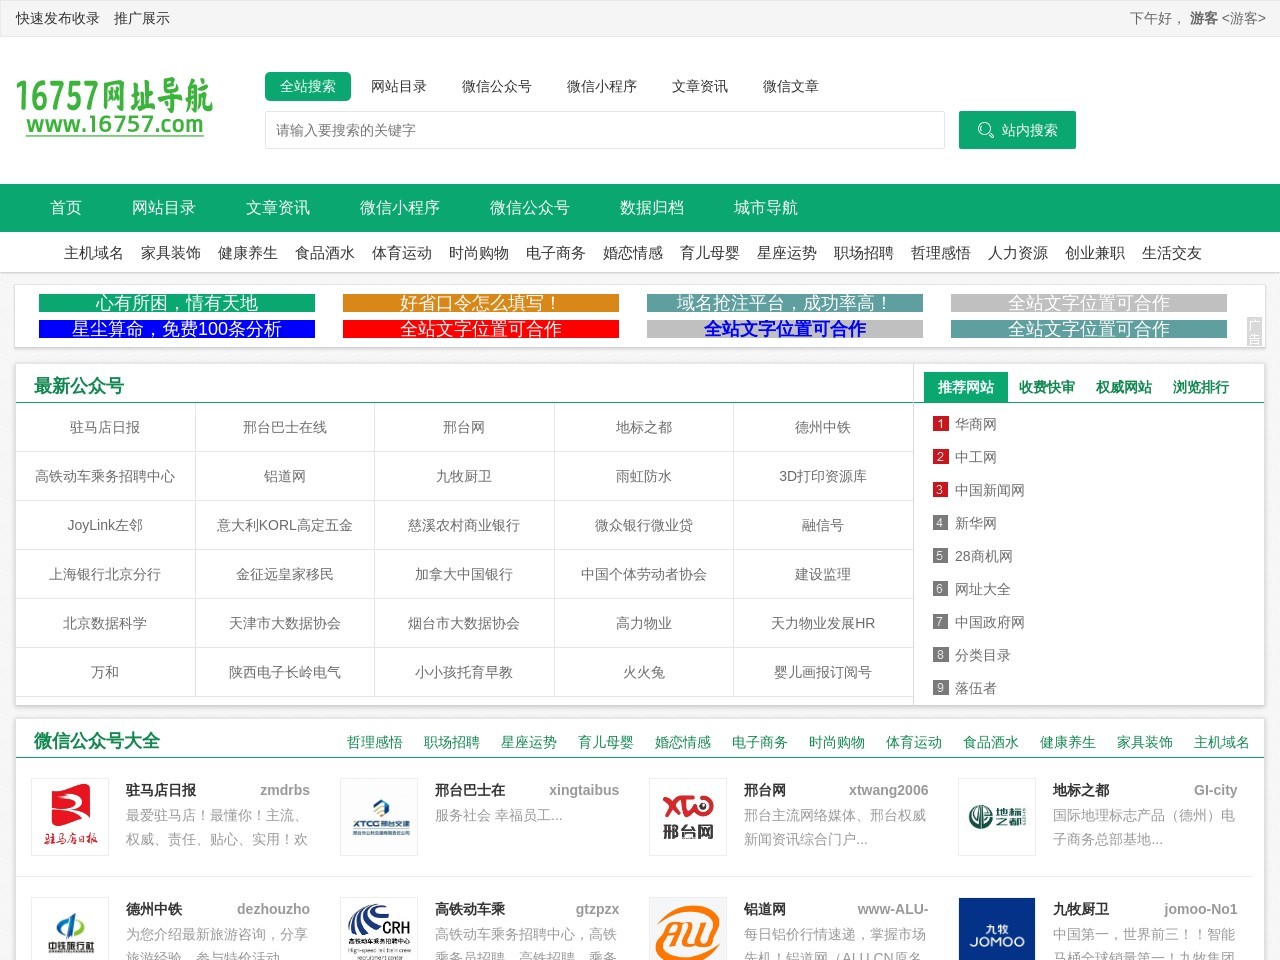Open the 天津市大数据协会 cell

pyautogui.click(x=285, y=623)
